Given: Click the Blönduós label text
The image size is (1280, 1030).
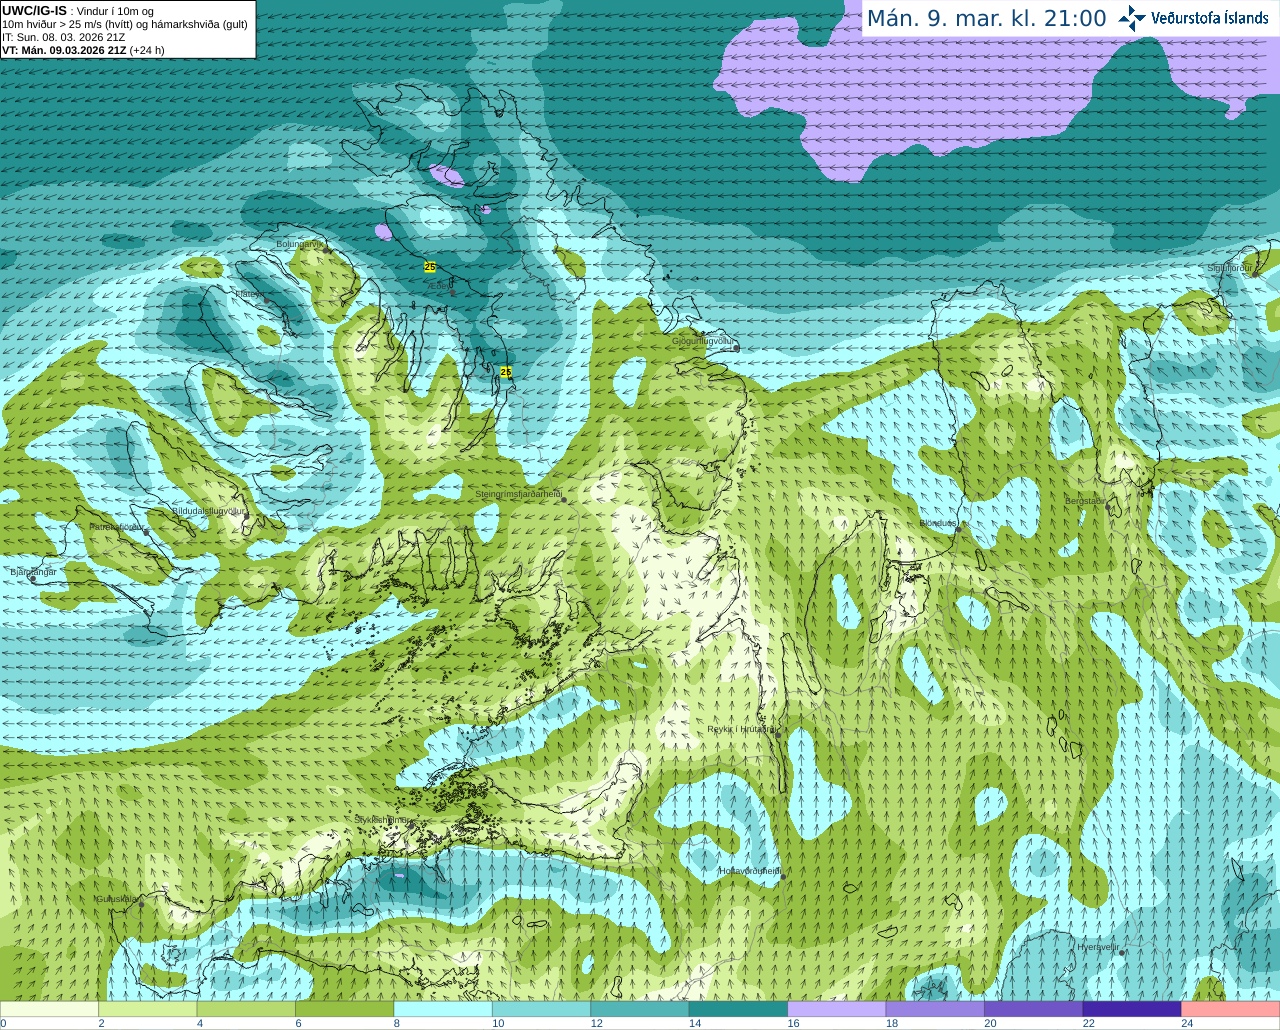Looking at the screenshot, I should click(938, 523).
